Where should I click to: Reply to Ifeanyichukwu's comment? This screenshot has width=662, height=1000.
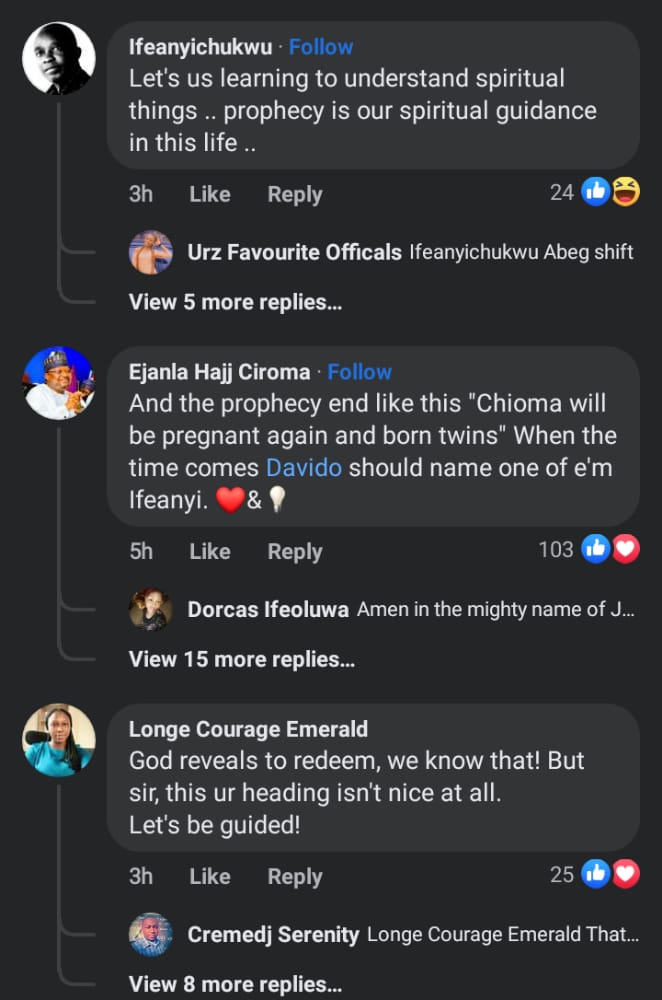[x=294, y=194]
